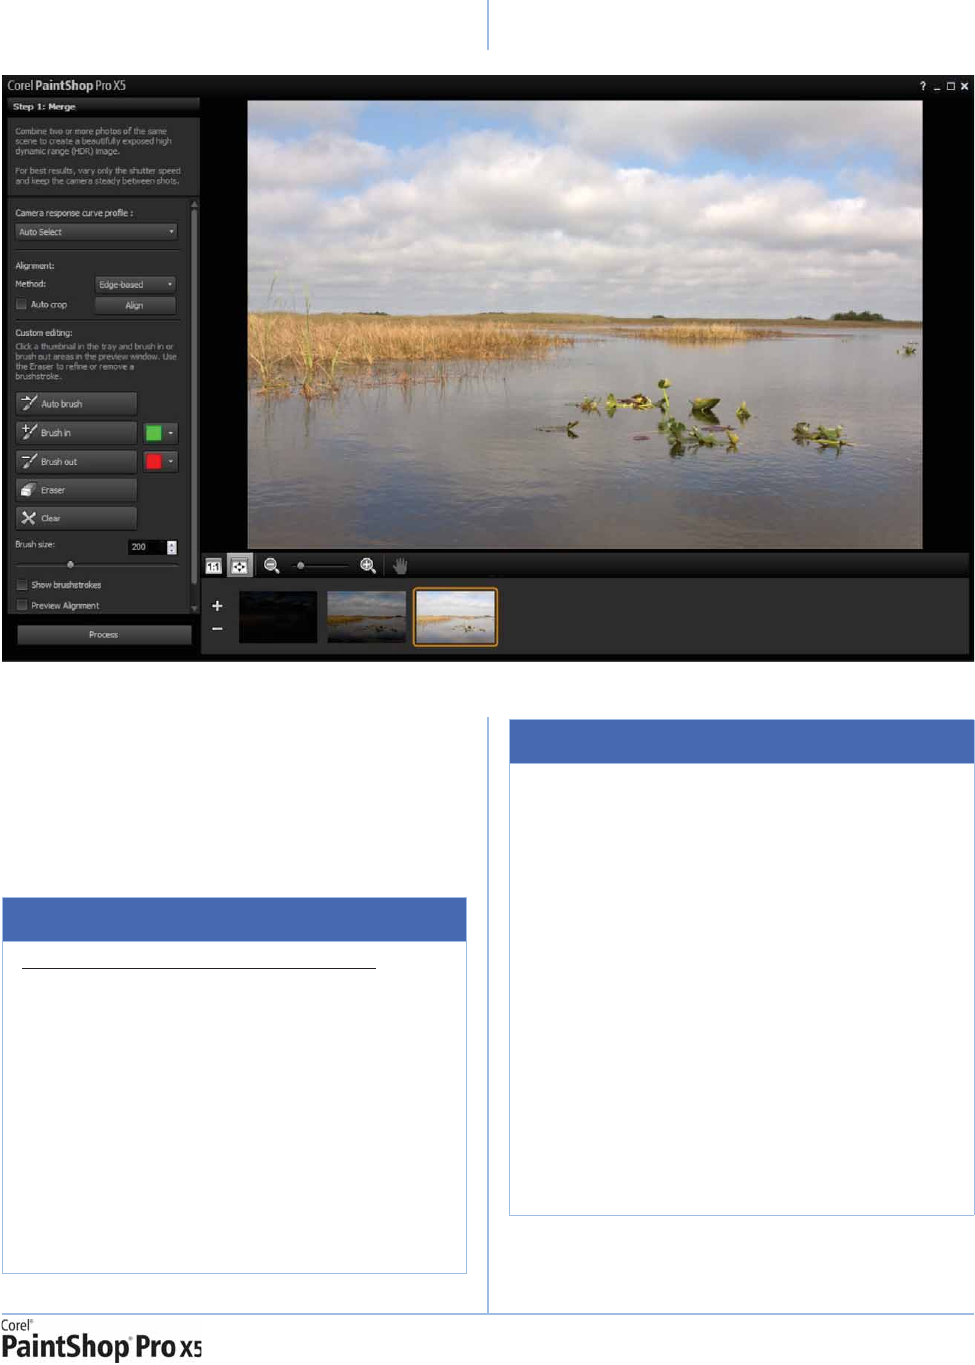Click the Brush size spinner arrows
The image size is (975, 1365).
(172, 547)
